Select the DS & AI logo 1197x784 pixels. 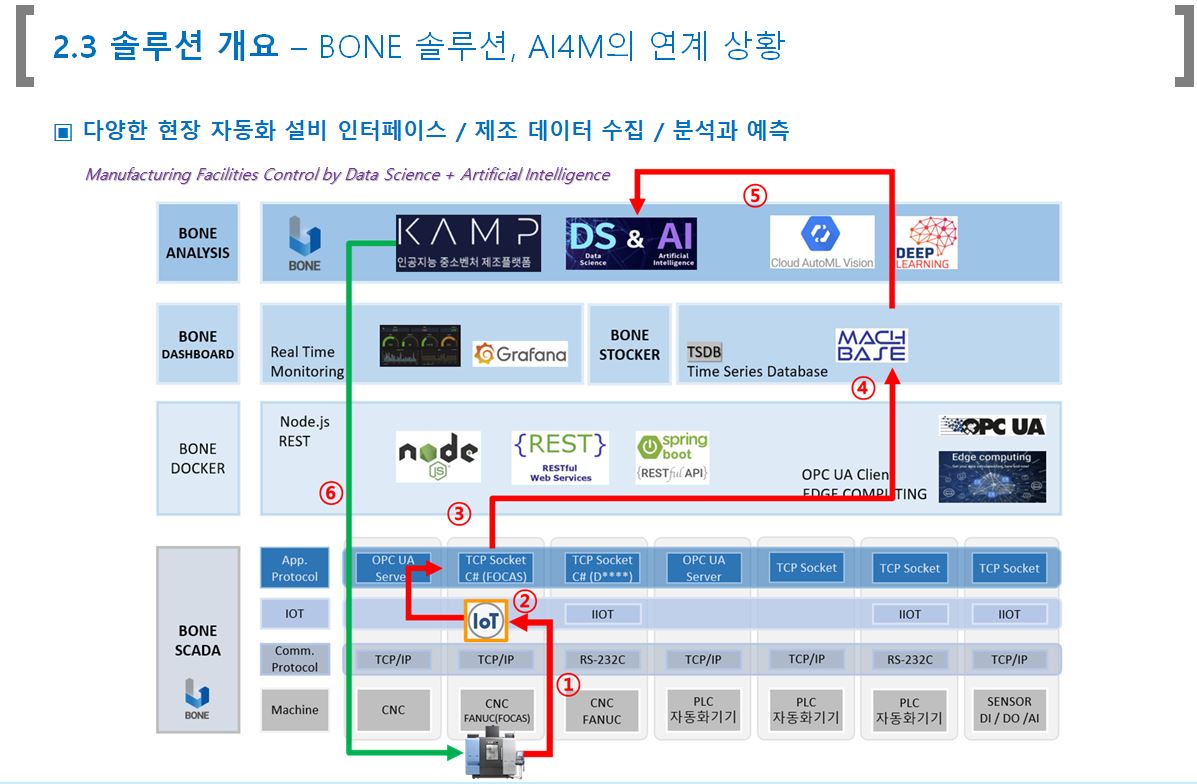tap(631, 243)
